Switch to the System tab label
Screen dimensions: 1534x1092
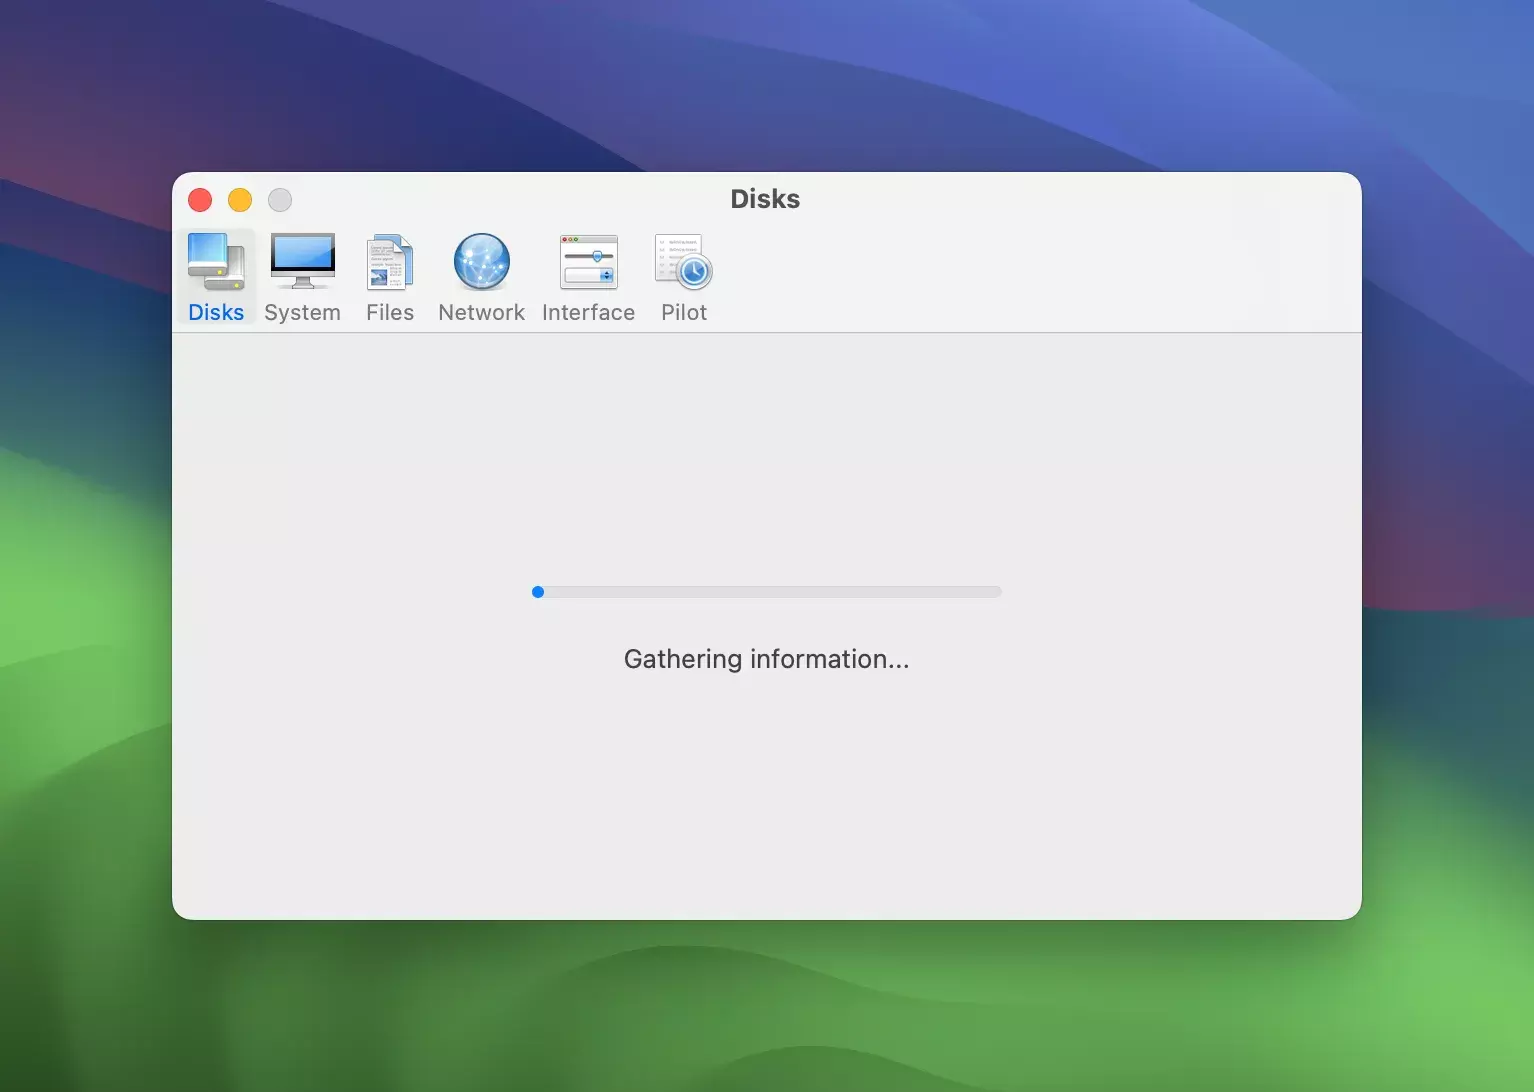tap(302, 313)
